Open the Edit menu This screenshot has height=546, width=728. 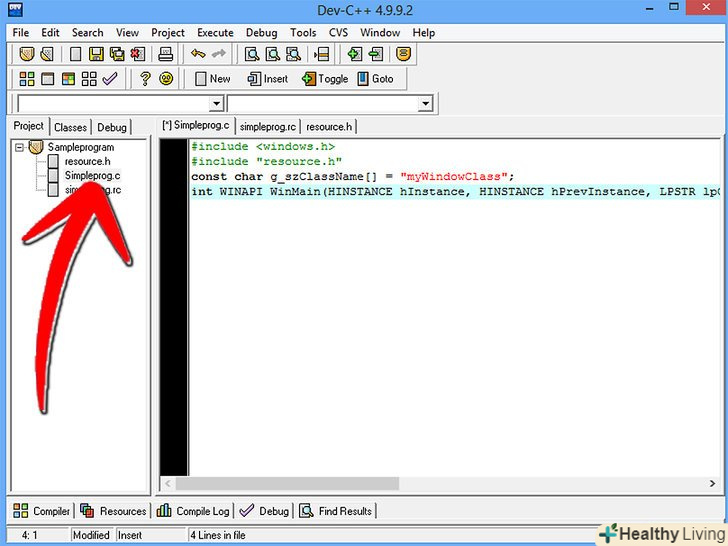click(50, 32)
